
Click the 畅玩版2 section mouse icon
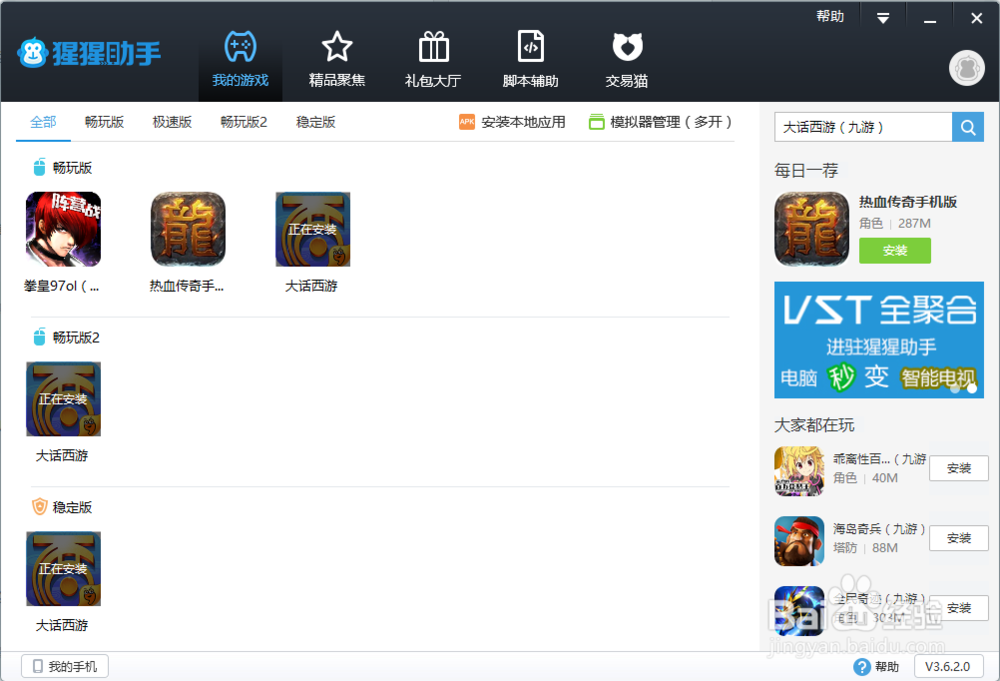40,337
